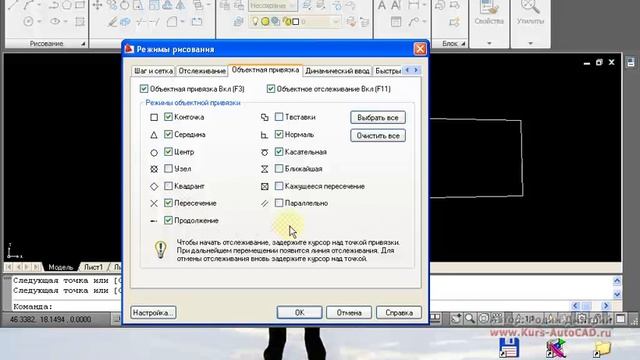Expand the arrow below Свойства
This screenshot has height=360, width=640.
489,43
